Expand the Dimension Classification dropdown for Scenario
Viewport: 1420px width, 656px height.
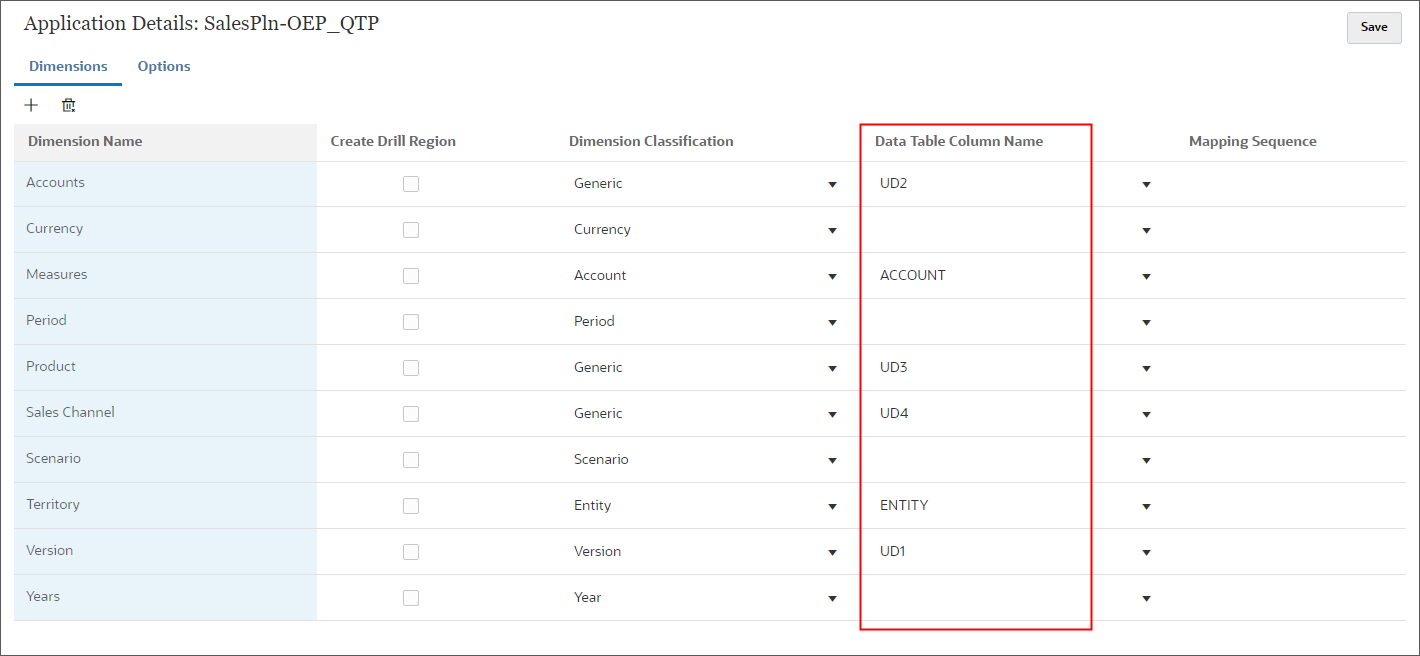832,460
